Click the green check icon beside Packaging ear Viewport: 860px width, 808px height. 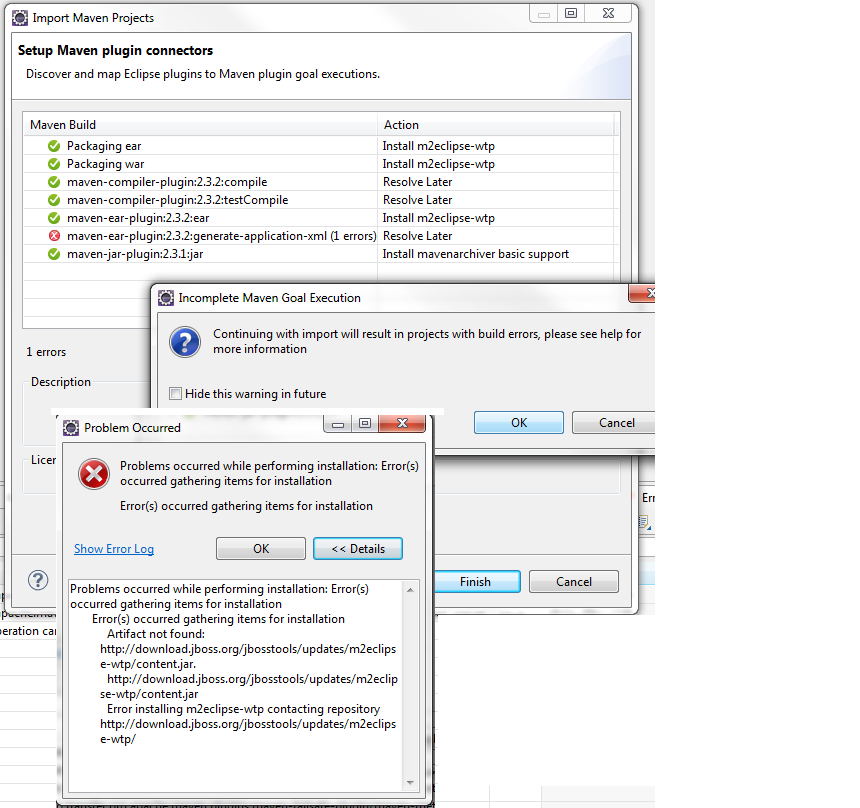coord(54,146)
